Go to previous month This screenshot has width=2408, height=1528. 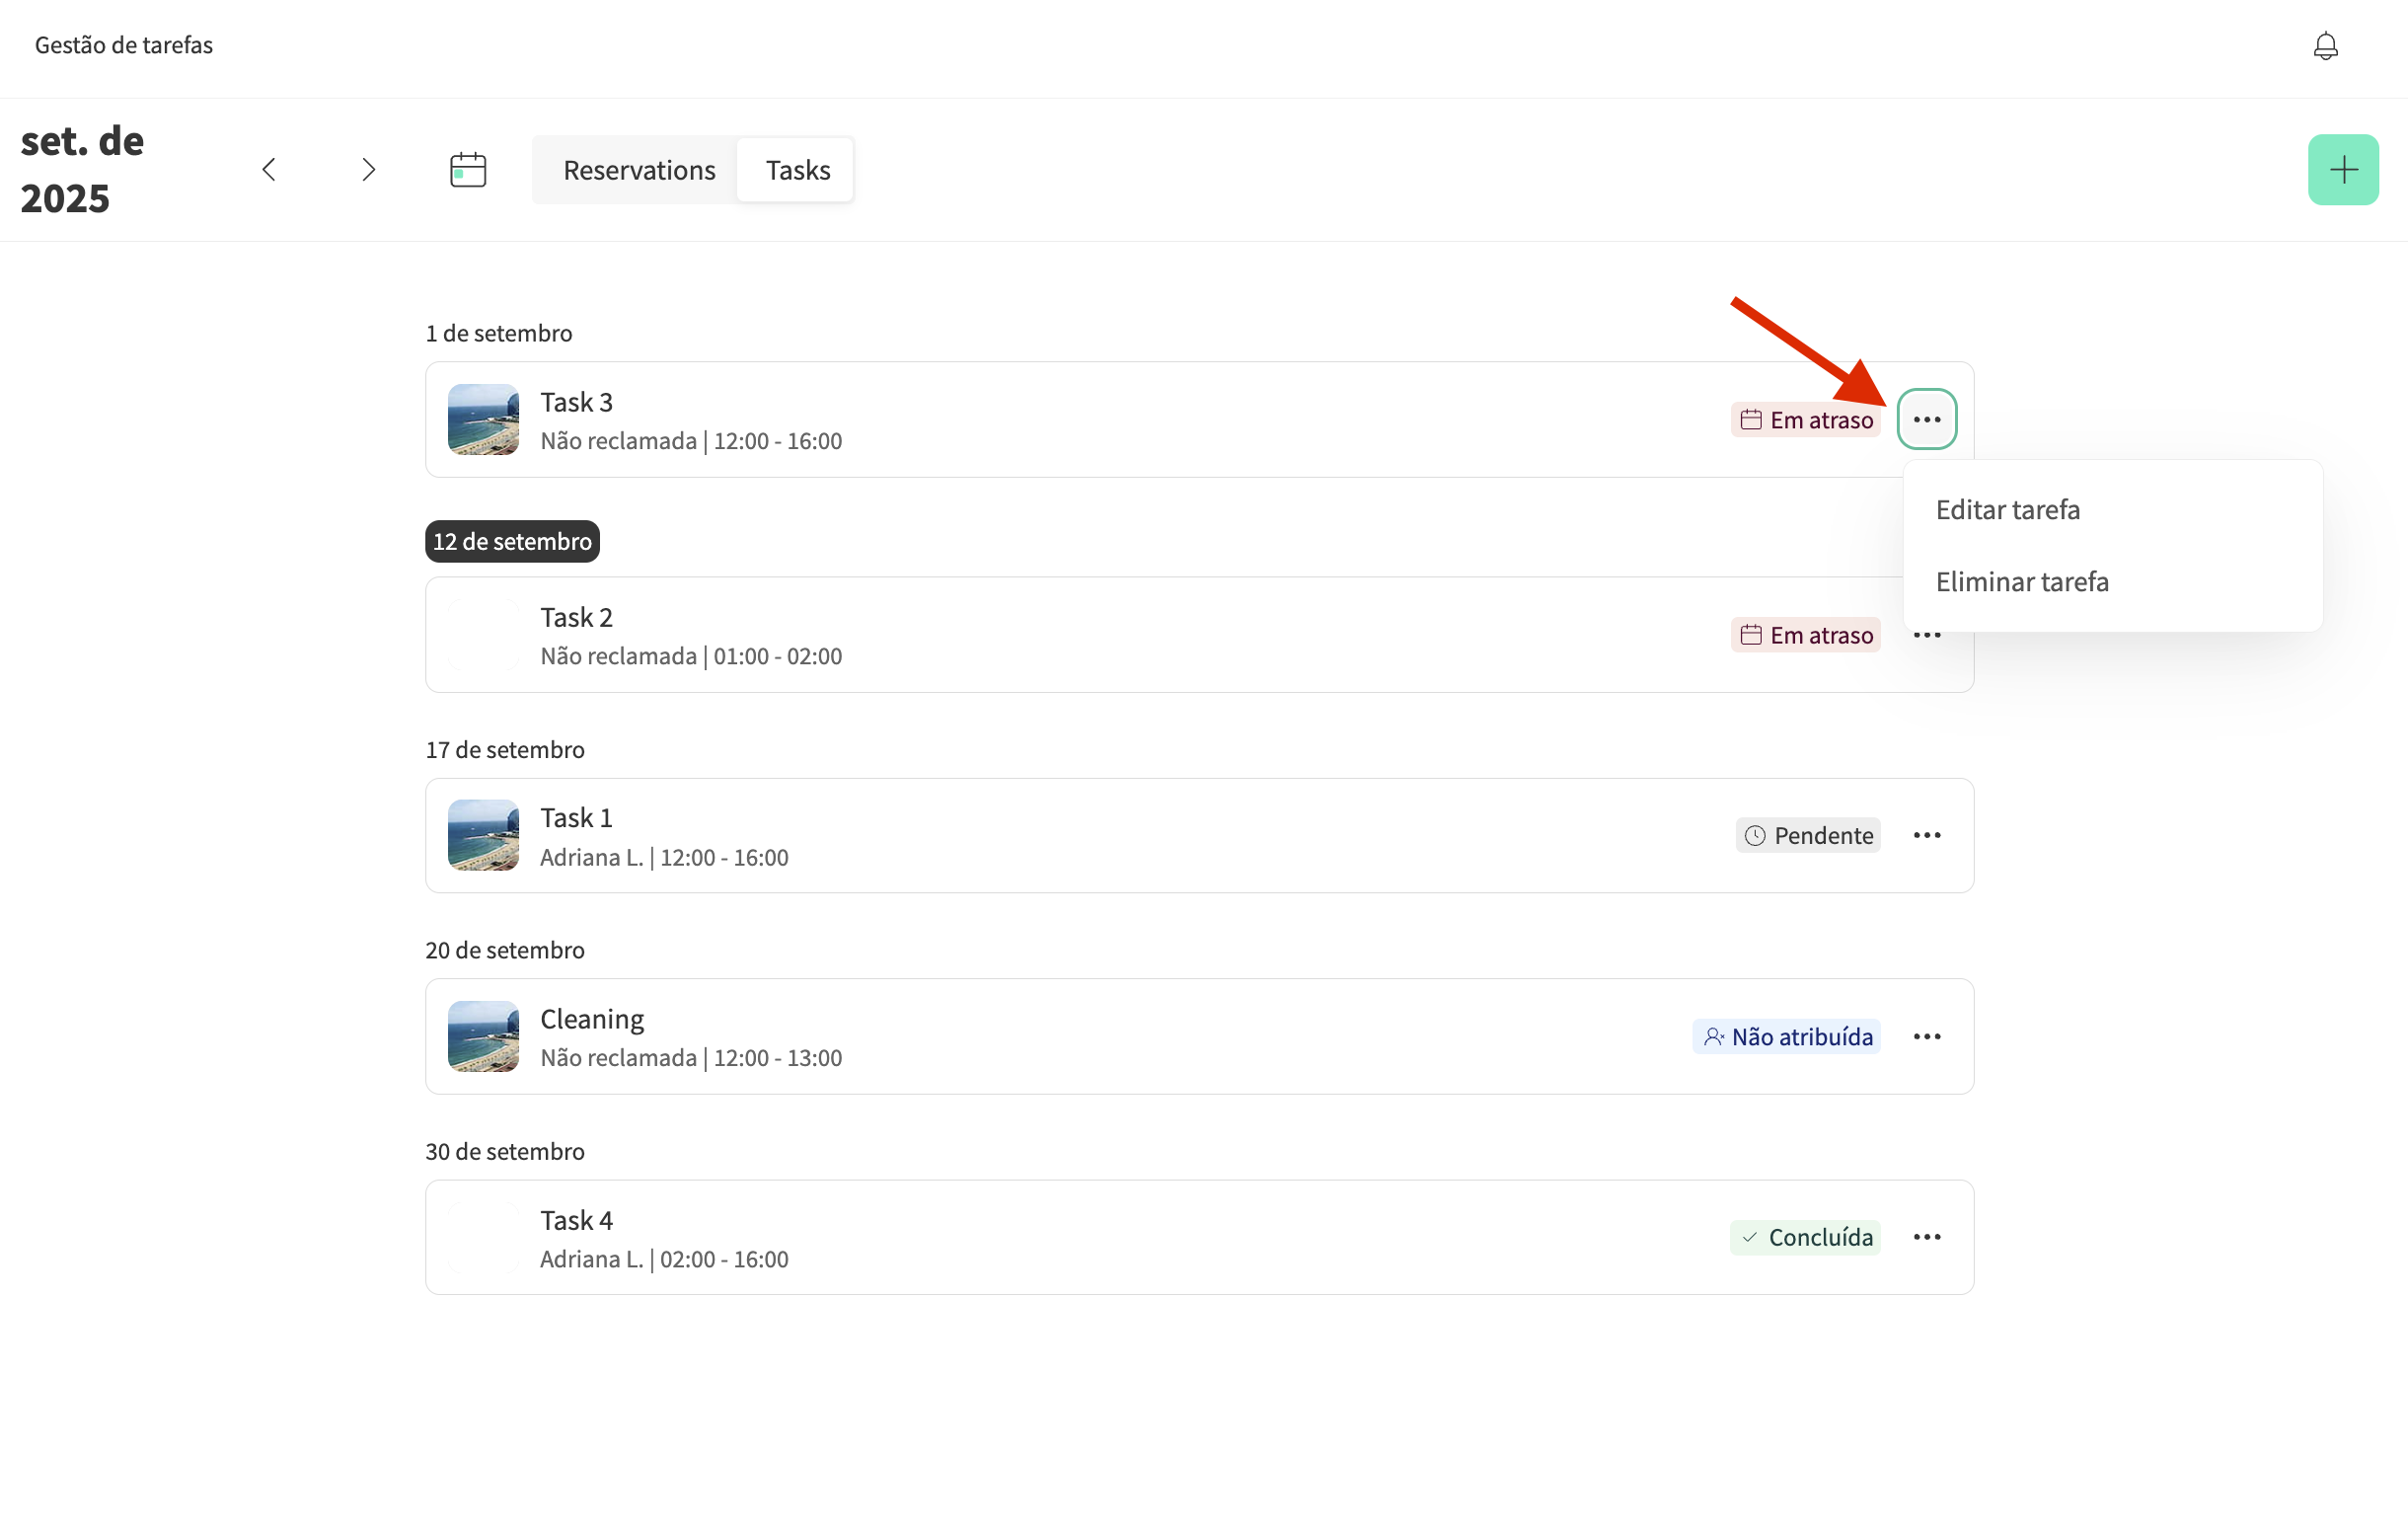pyautogui.click(x=269, y=170)
